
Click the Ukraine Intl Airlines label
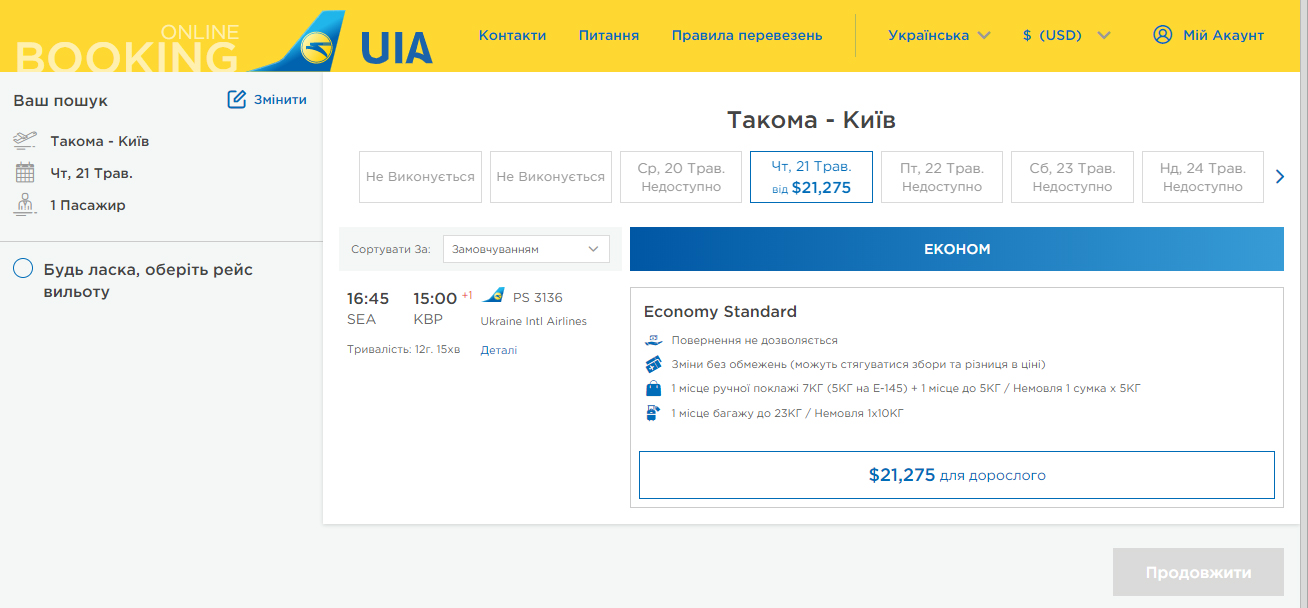point(534,321)
